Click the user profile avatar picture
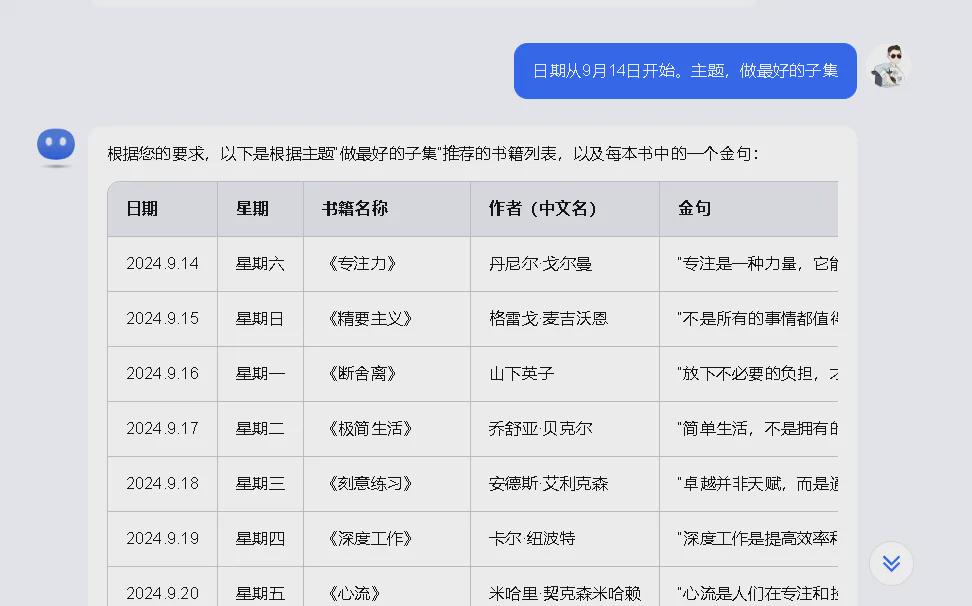Image resolution: width=972 pixels, height=606 pixels. pyautogui.click(x=890, y=66)
